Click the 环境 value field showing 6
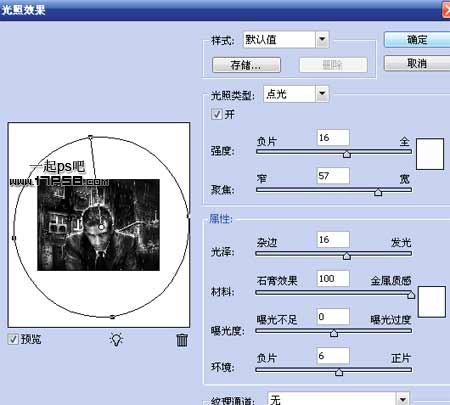Image resolution: width=450 pixels, height=405 pixels. 333,356
